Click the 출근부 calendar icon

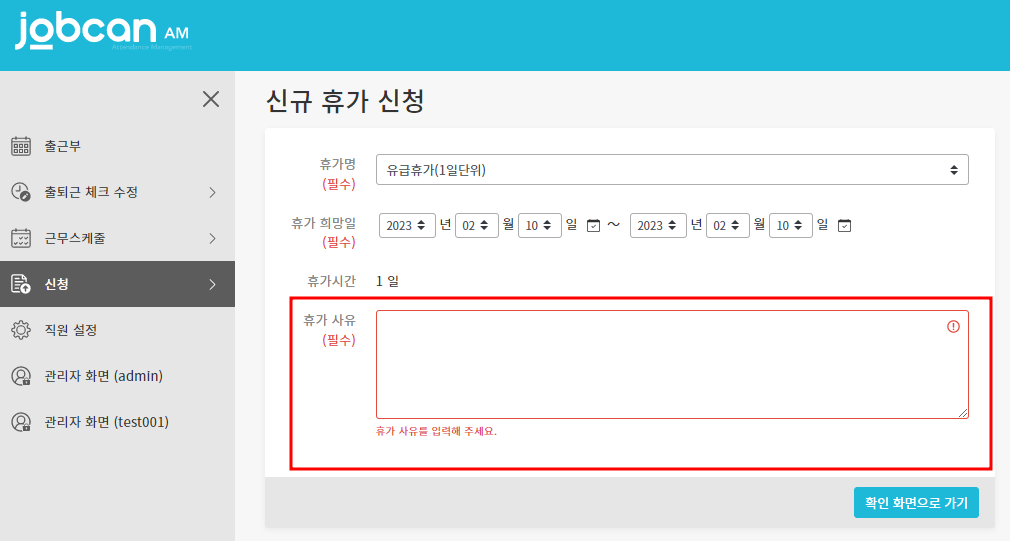point(21,146)
